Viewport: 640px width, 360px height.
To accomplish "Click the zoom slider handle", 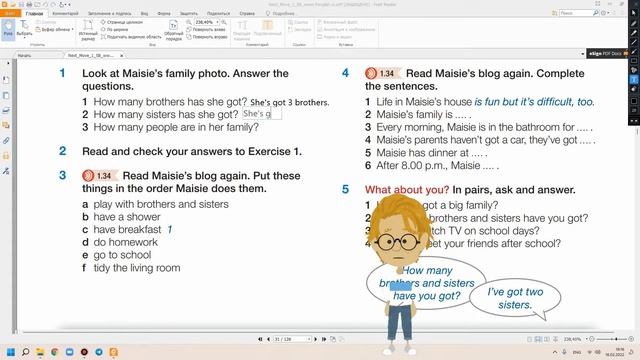I will [x=616, y=339].
